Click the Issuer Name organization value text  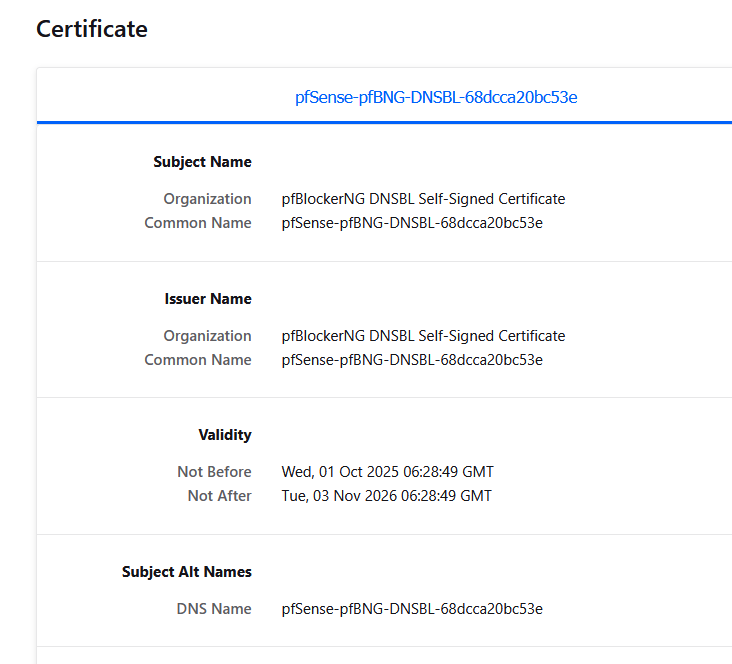pyautogui.click(x=423, y=336)
